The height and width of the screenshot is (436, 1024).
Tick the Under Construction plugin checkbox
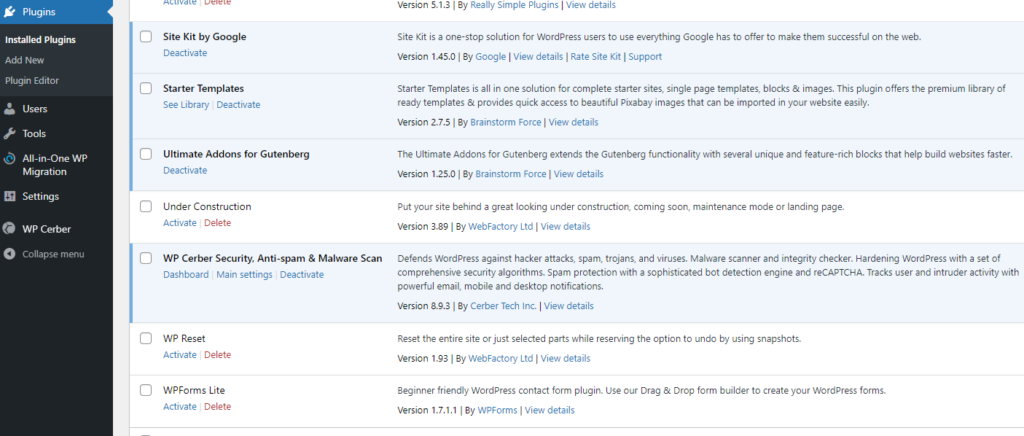(x=146, y=206)
